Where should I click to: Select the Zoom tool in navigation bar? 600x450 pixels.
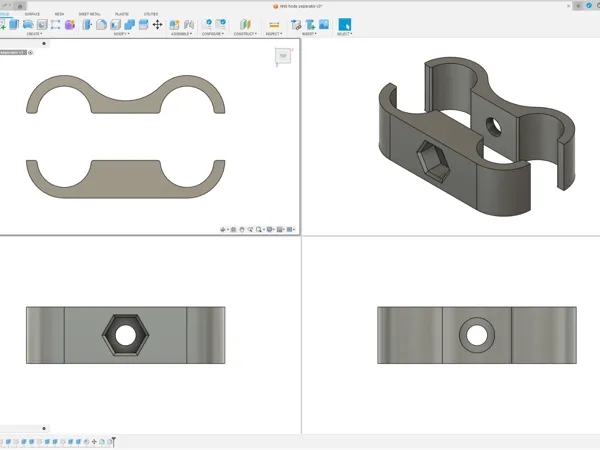250,230
